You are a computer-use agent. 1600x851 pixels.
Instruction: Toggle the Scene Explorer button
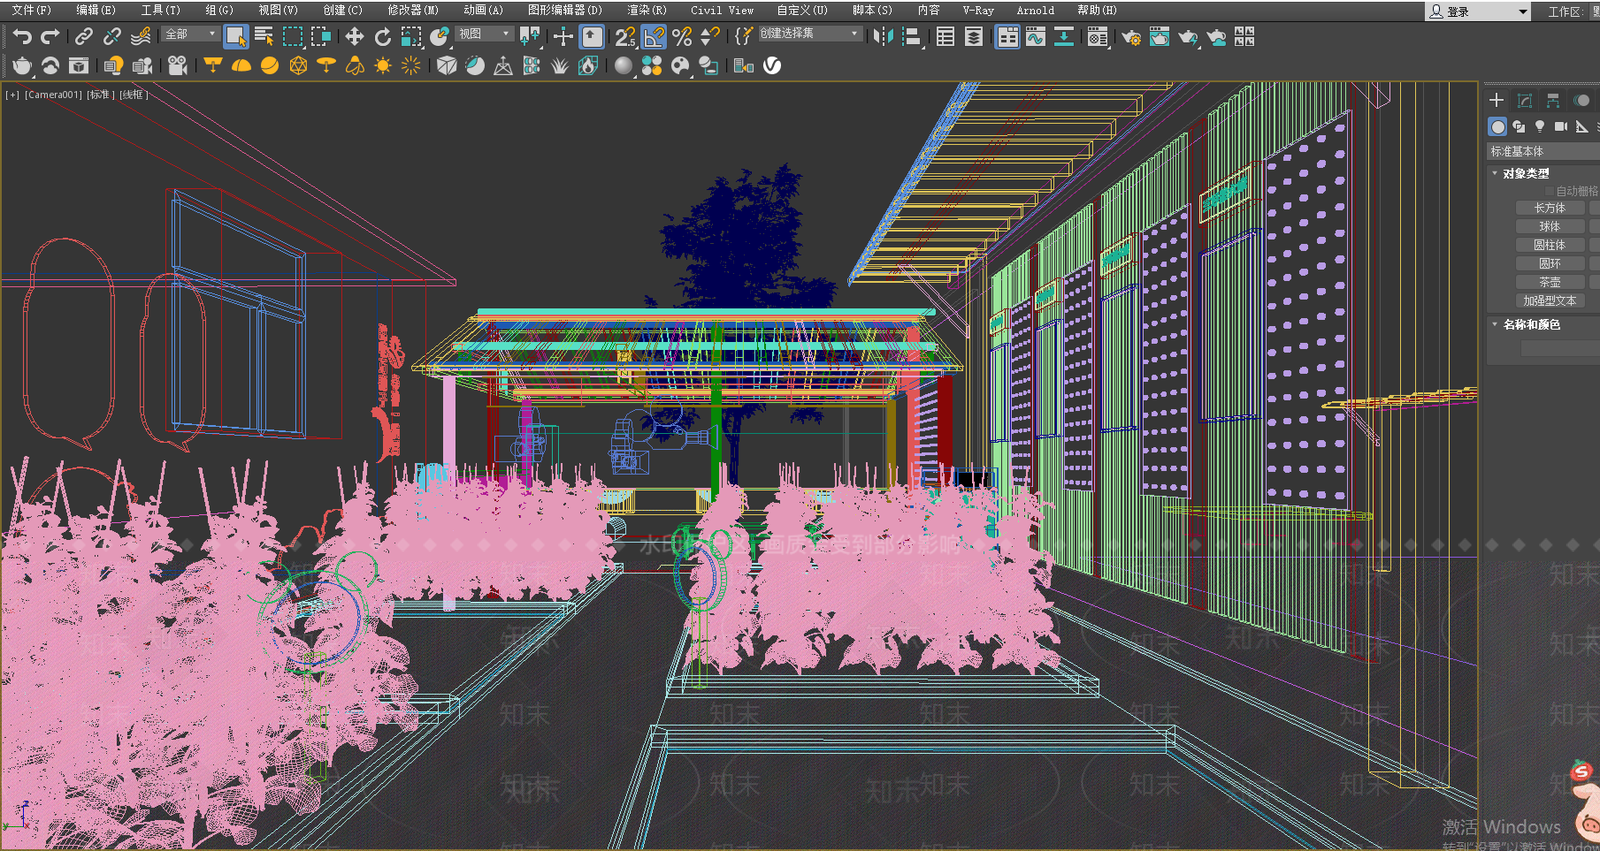[945, 37]
